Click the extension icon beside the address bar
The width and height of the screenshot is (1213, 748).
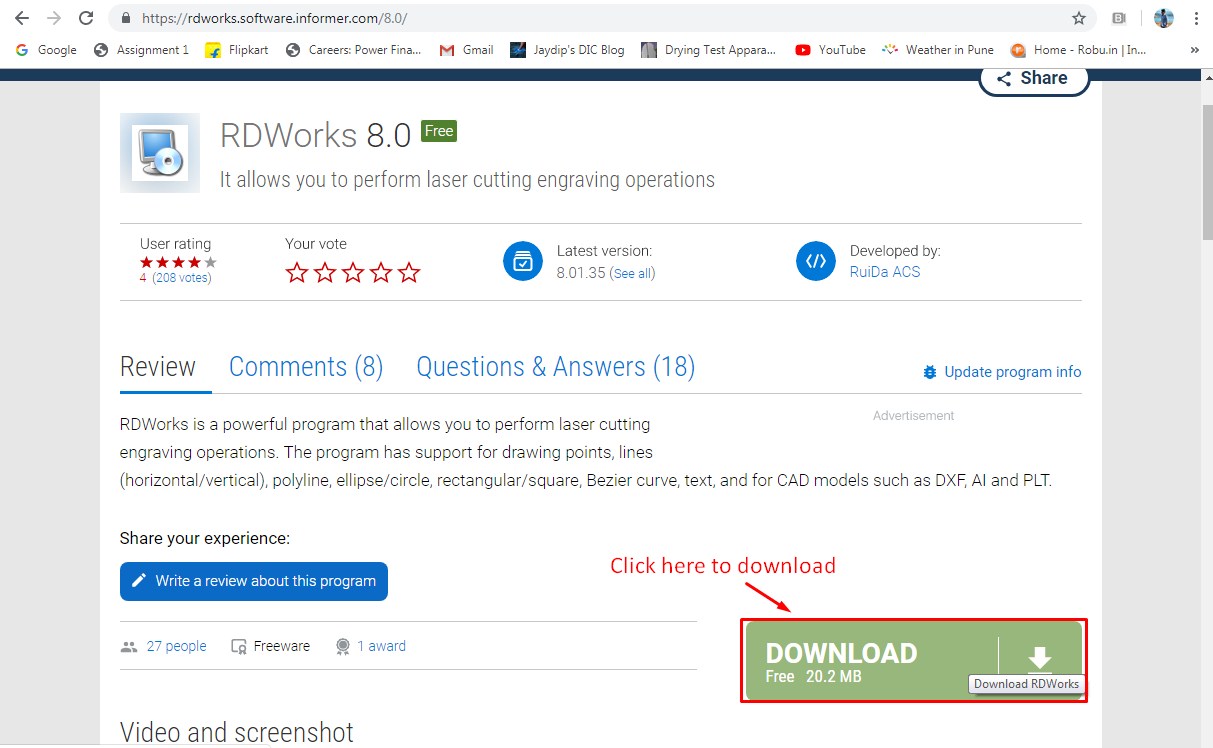1119,18
